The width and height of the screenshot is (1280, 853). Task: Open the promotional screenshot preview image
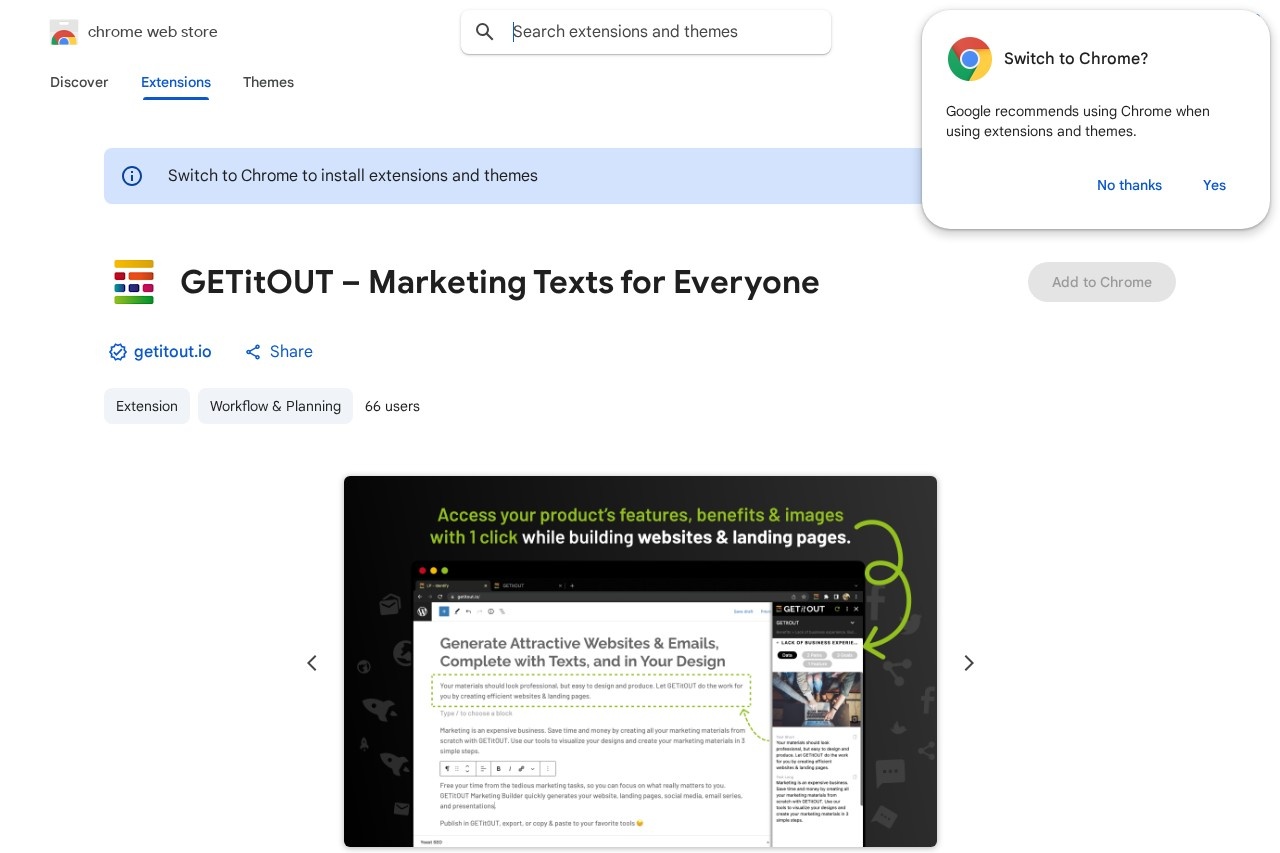pos(640,662)
